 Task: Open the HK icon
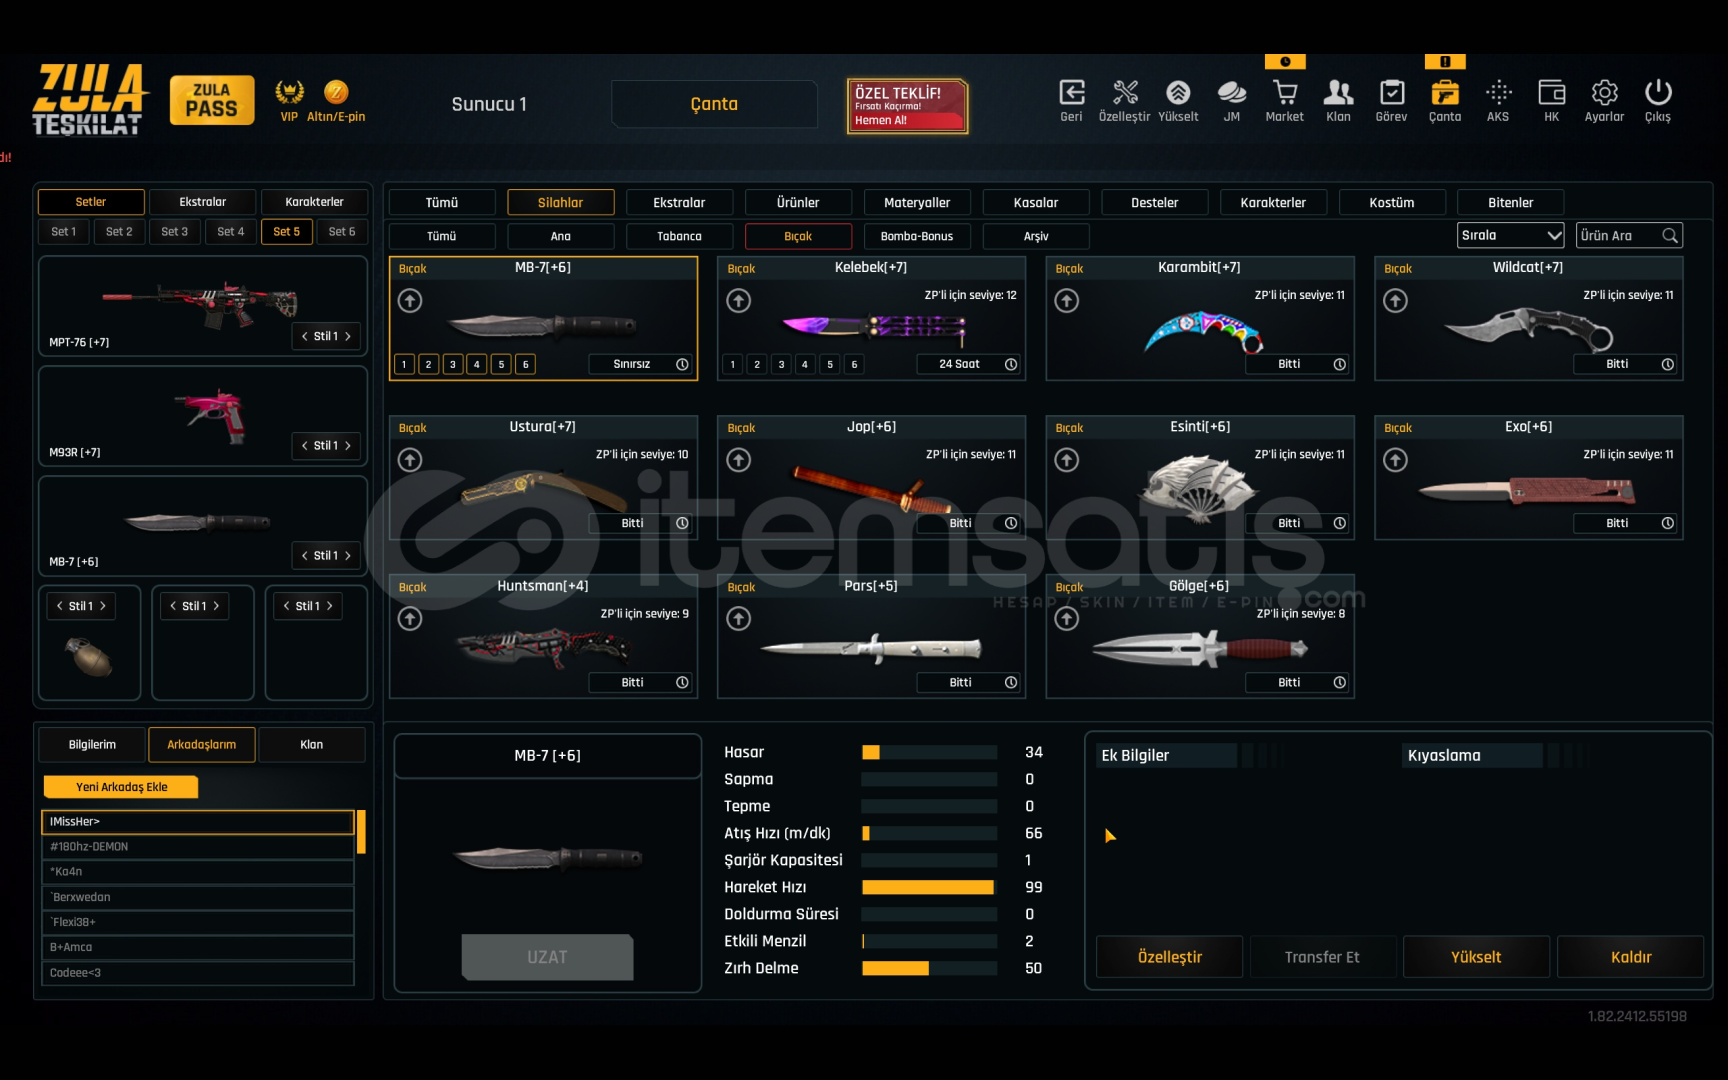tap(1552, 93)
